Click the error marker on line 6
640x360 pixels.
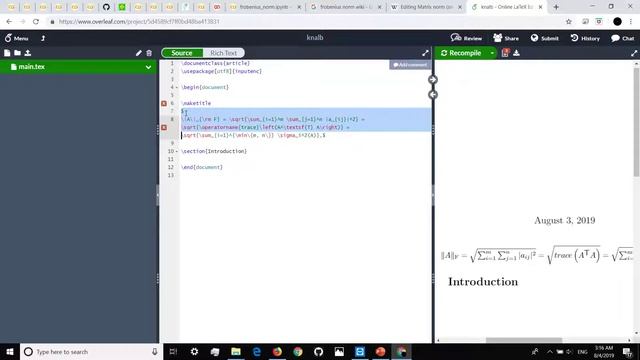tap(164, 103)
